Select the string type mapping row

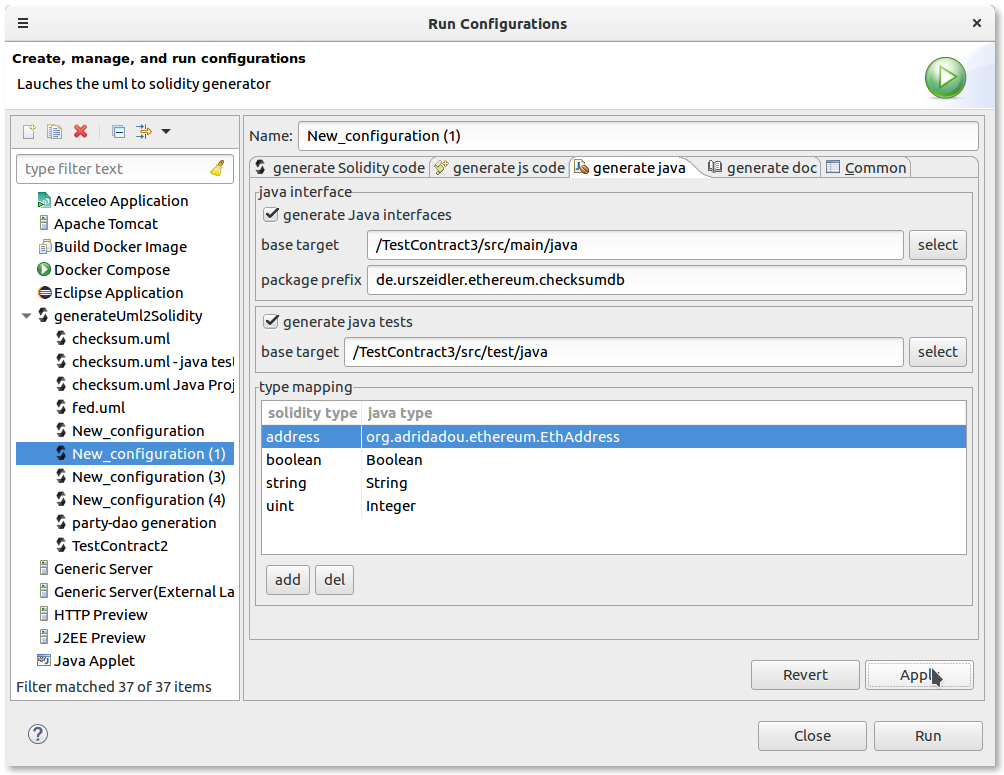click(613, 483)
